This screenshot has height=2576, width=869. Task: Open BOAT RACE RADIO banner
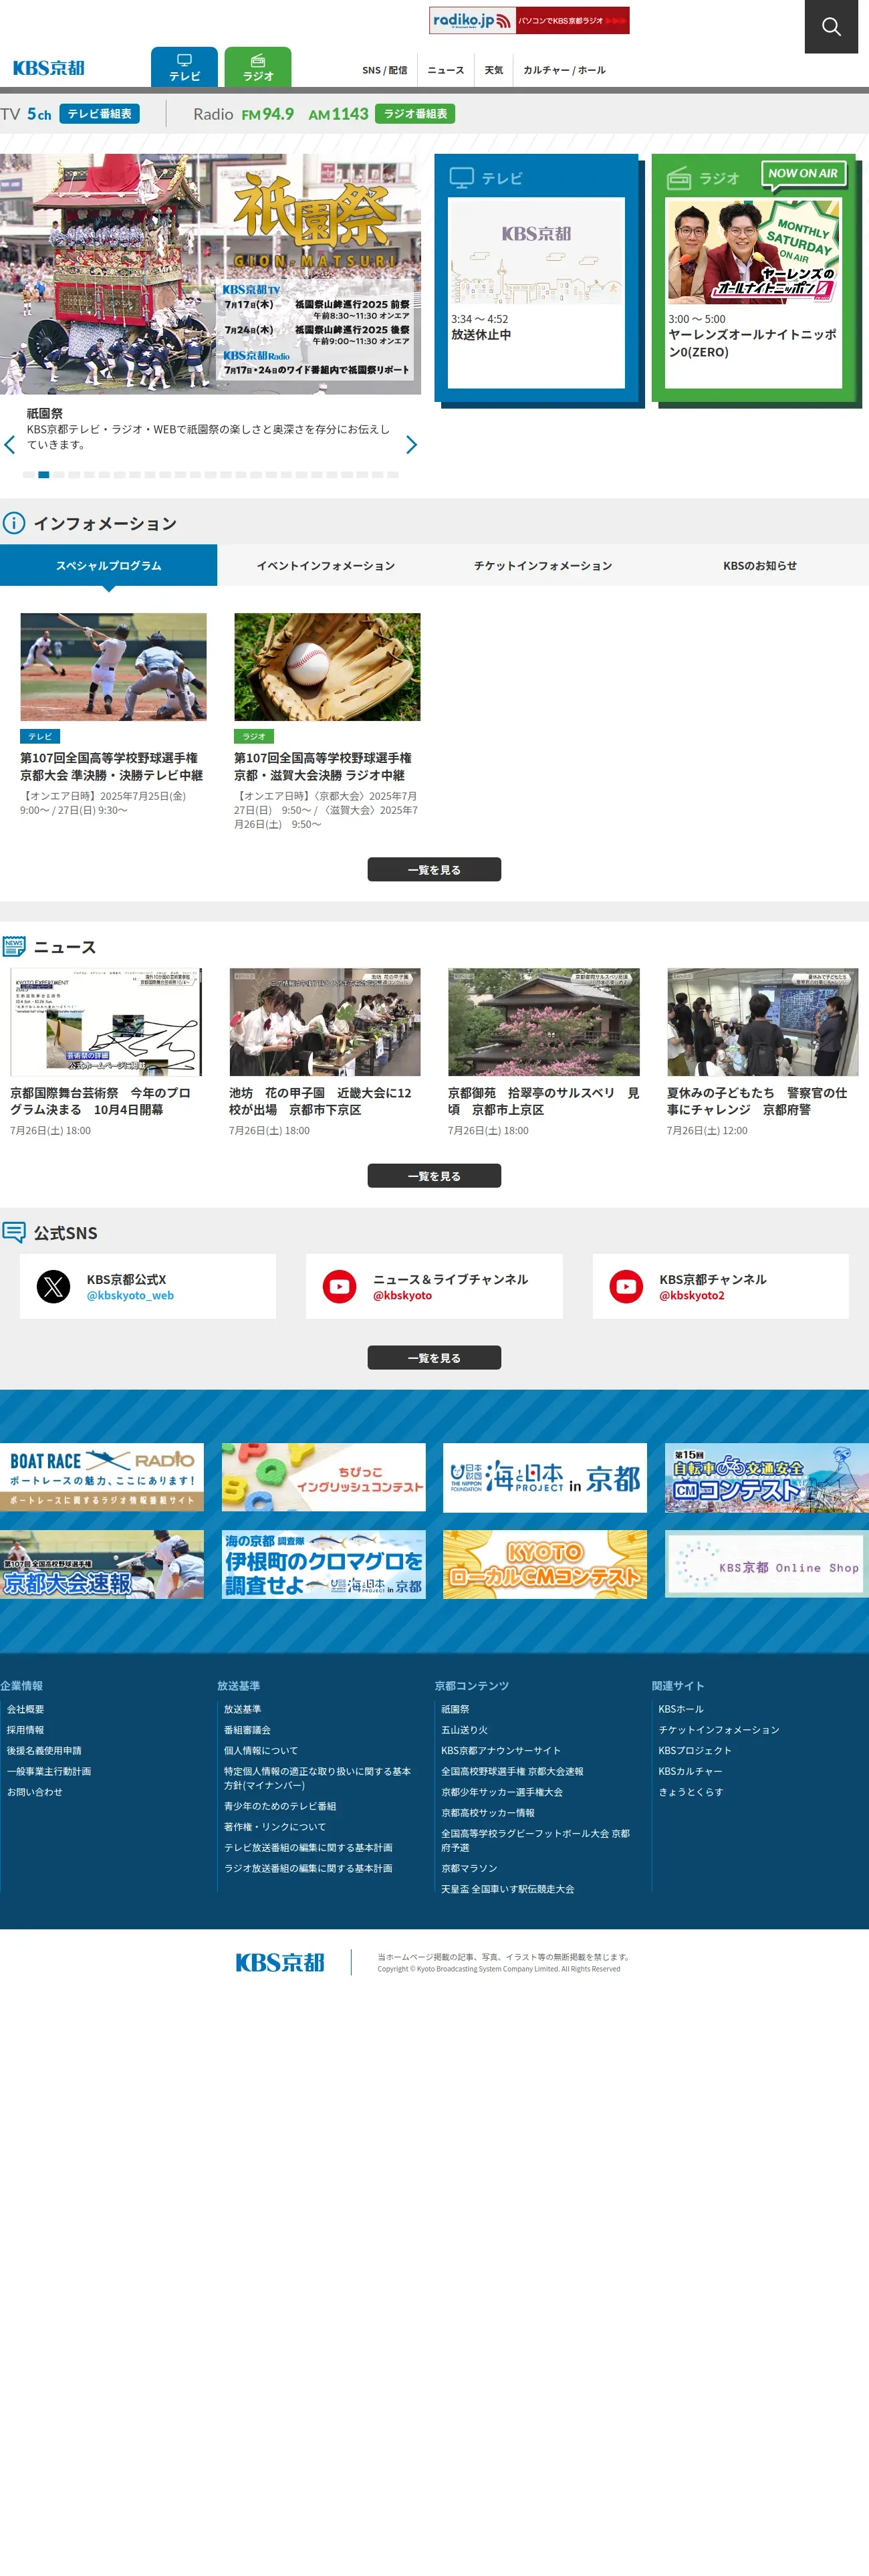(102, 1477)
